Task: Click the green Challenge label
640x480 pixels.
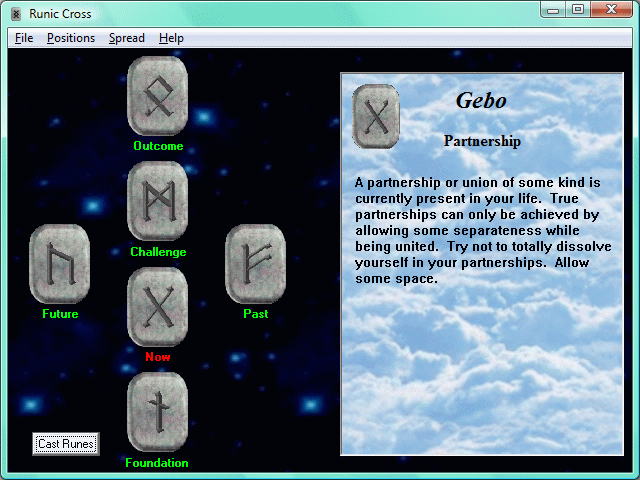Action: pos(158,252)
